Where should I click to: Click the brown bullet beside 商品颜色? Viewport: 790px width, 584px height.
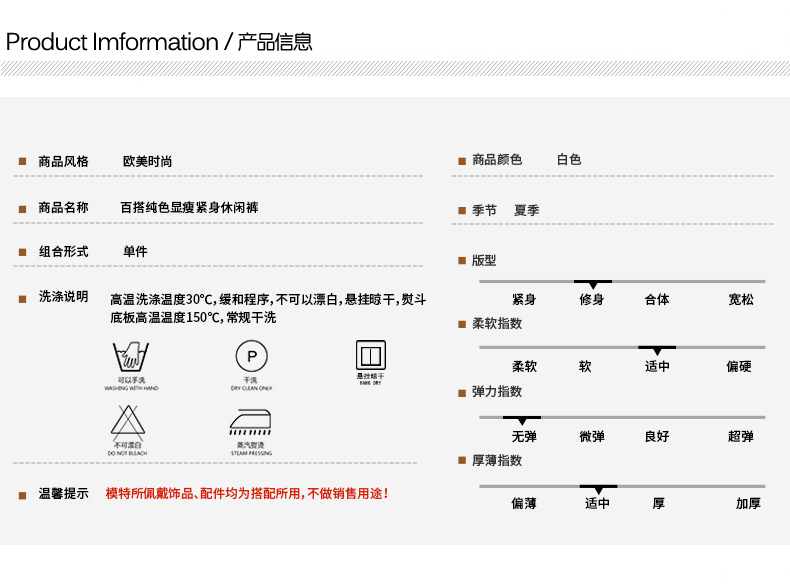pos(462,161)
